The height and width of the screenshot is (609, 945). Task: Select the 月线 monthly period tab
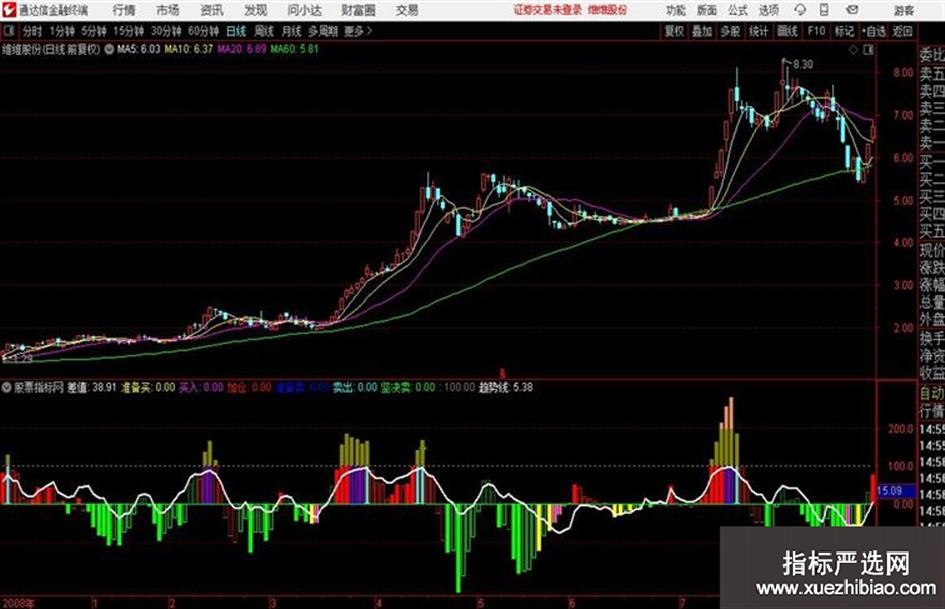[292, 31]
